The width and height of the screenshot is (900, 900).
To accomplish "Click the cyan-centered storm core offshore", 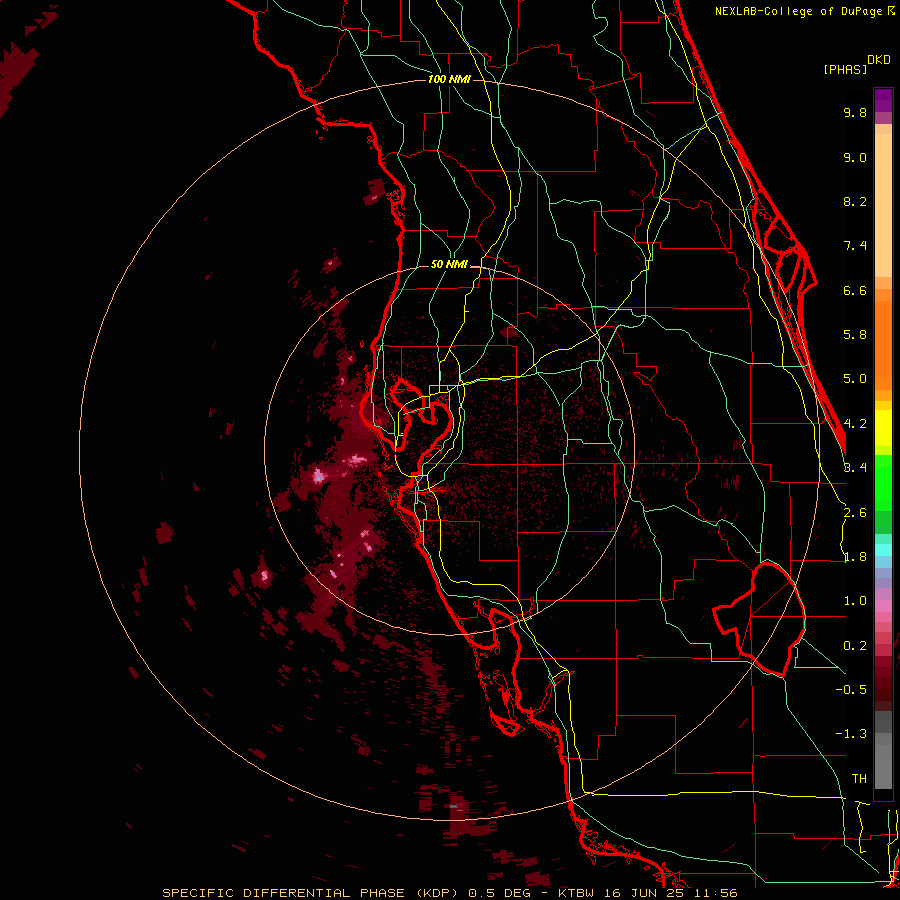I will (318, 476).
